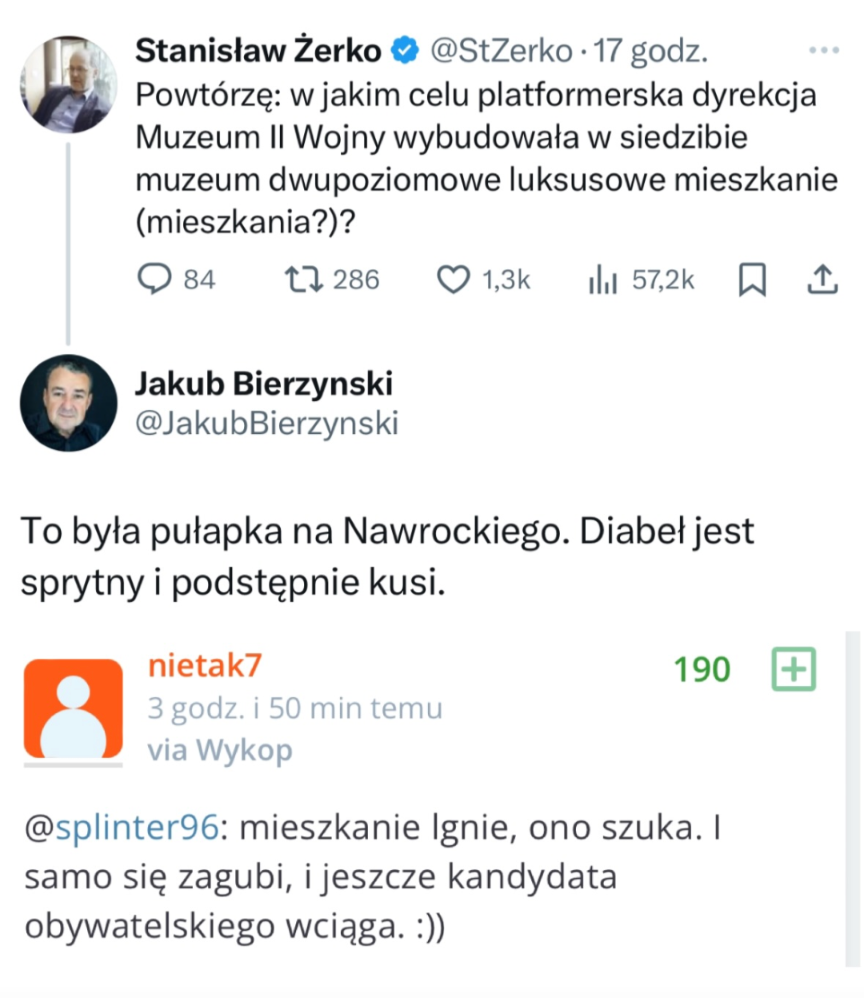Click the blue verified badge
Viewport: 864px width, 998px height.
point(406,50)
